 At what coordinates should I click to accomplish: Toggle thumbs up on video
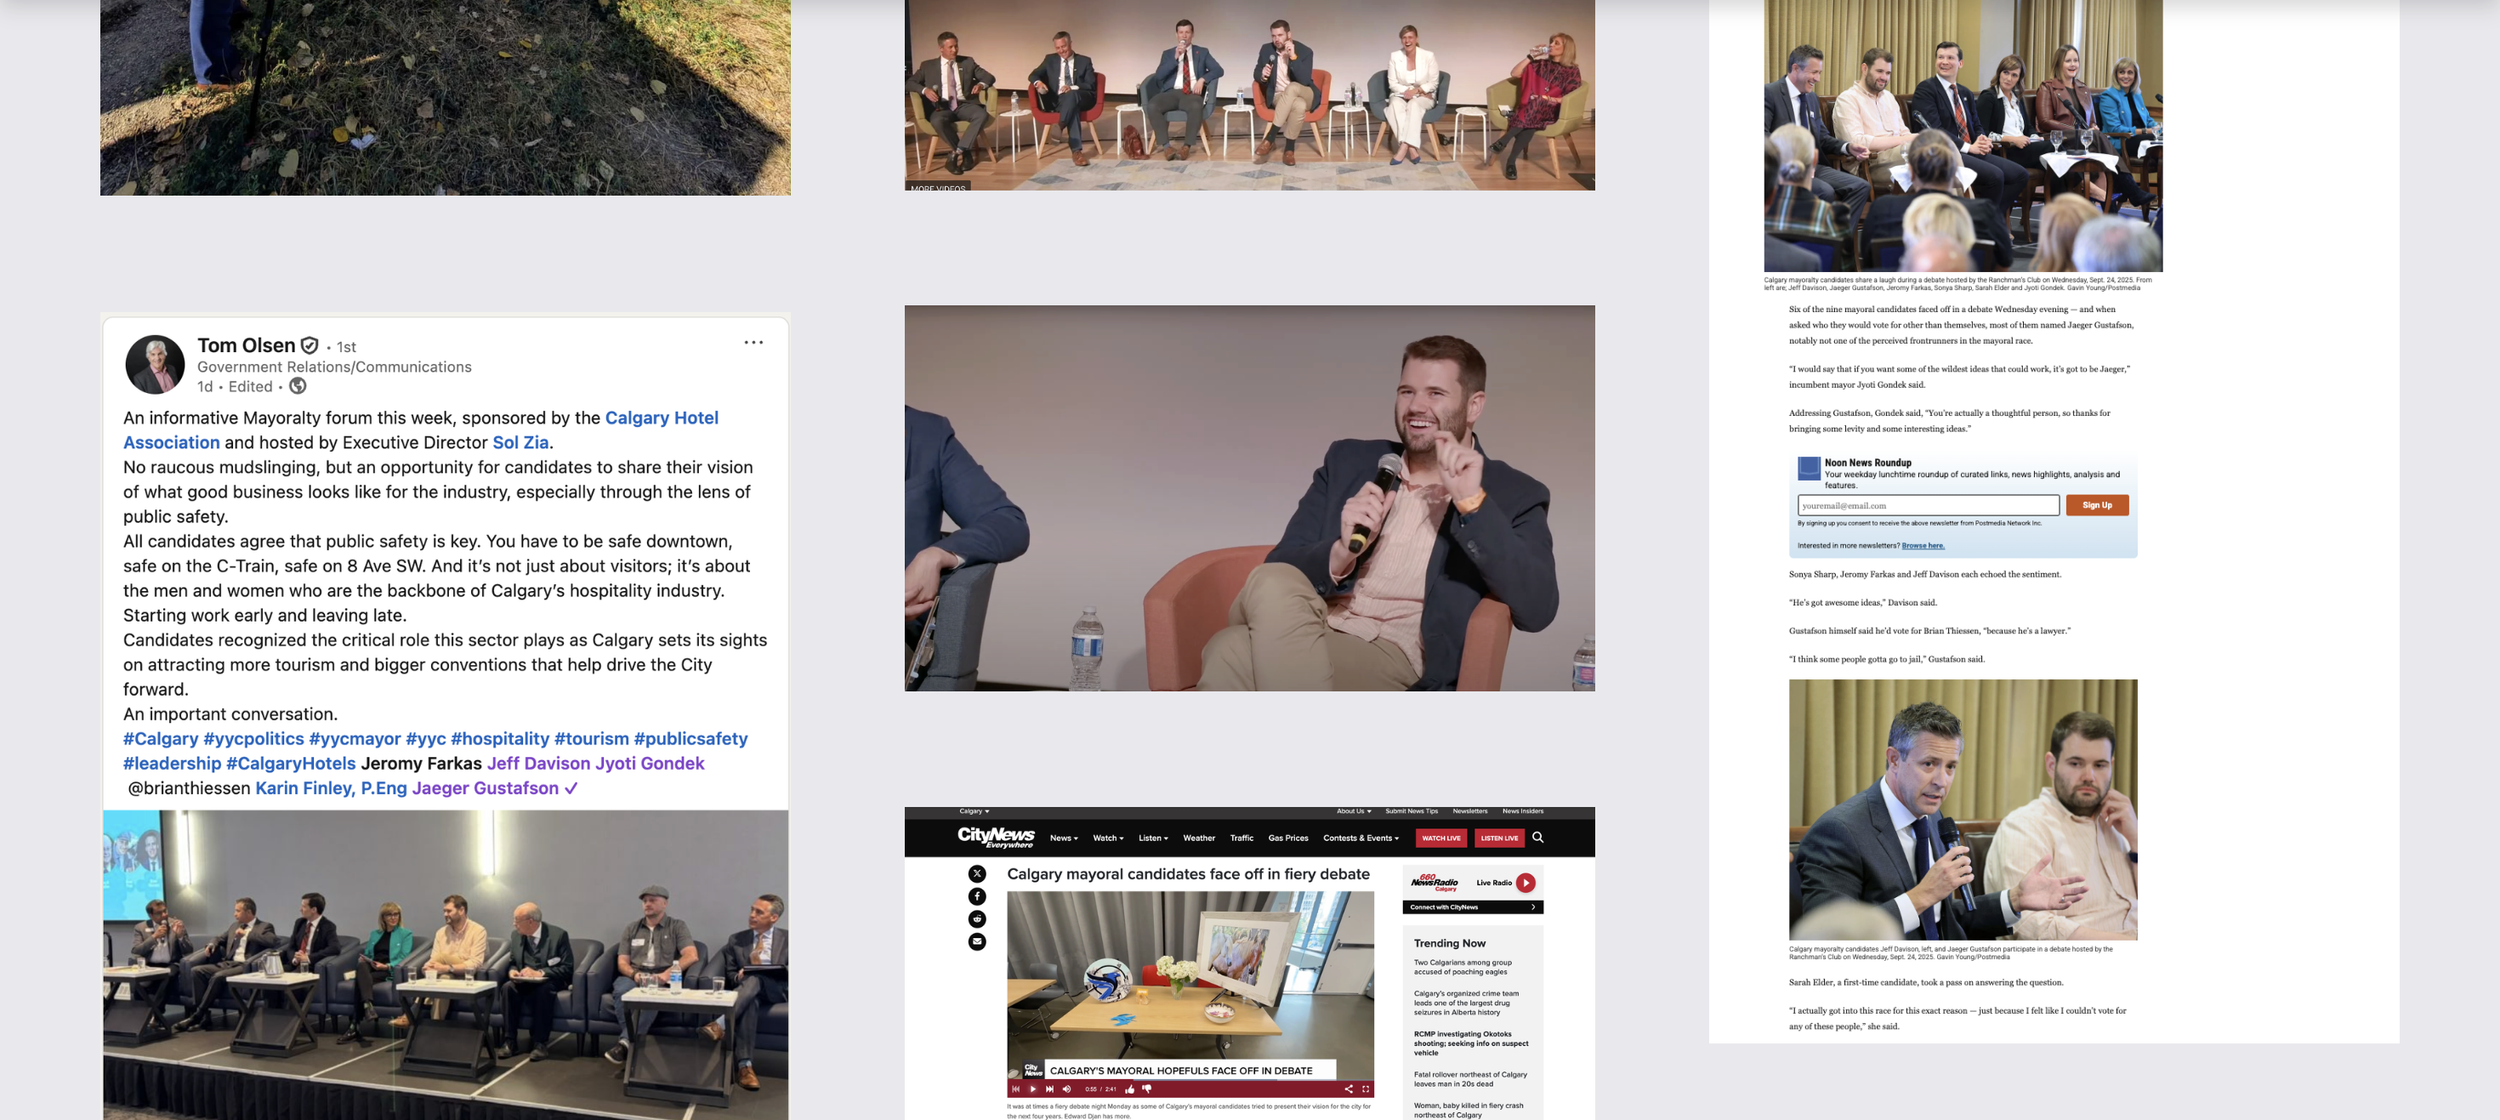click(1130, 1089)
